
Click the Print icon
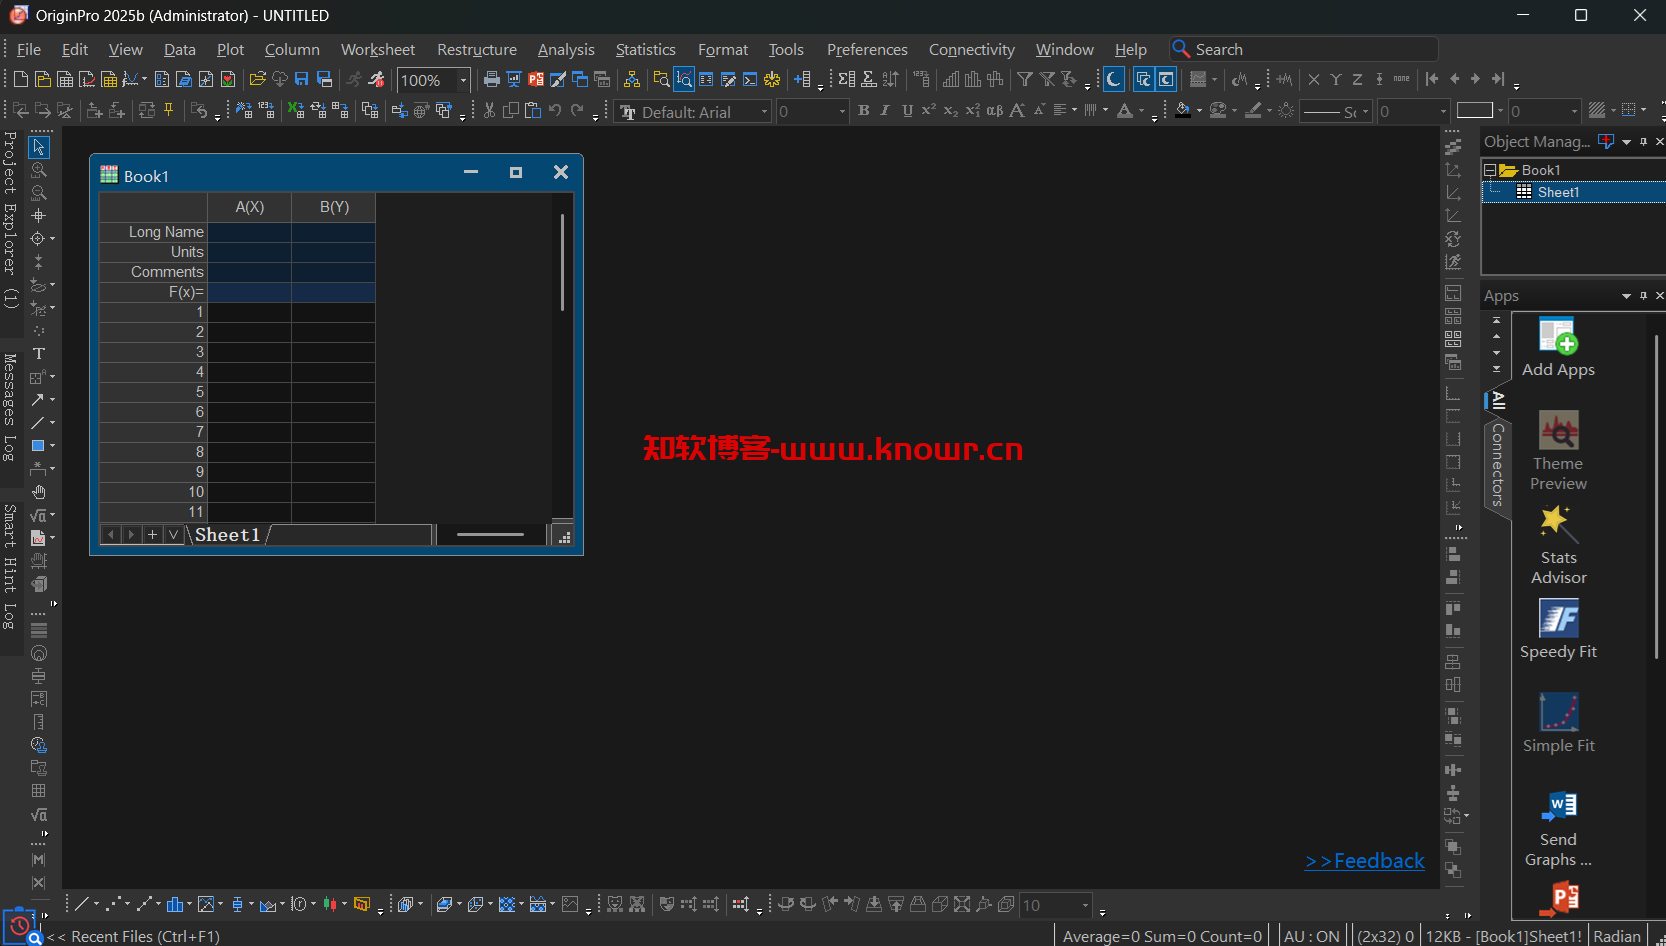coord(491,79)
